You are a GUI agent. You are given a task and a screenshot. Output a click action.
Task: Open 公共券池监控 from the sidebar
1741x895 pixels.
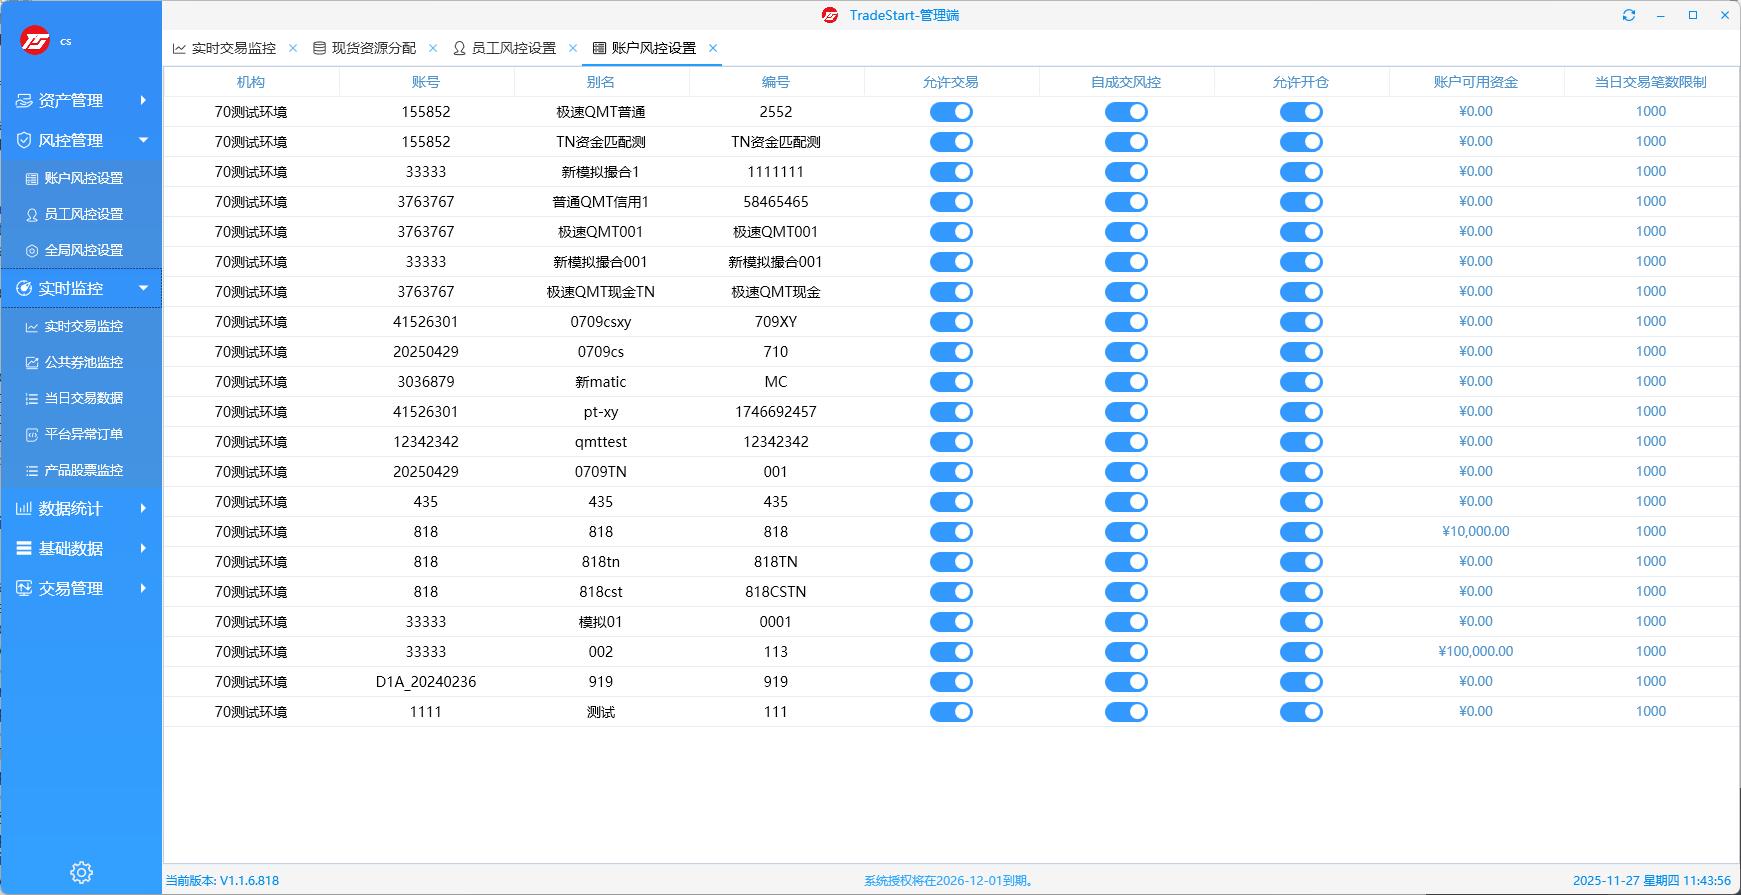(83, 362)
